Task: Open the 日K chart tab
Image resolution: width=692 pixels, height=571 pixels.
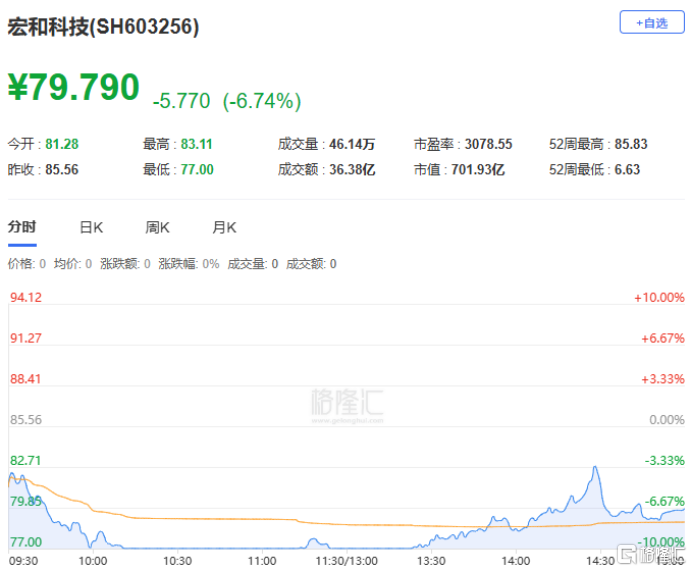Action: [91, 228]
